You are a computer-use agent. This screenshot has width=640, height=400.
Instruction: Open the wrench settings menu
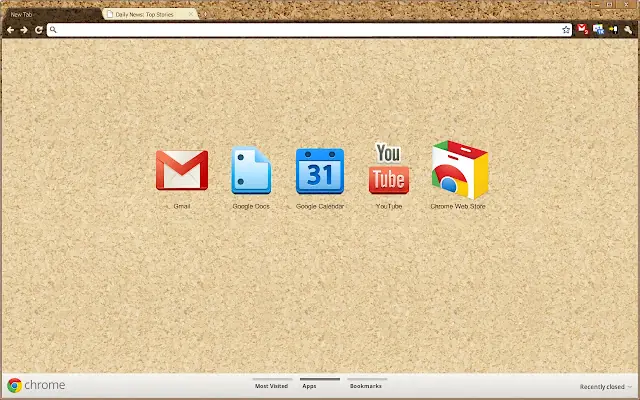pyautogui.click(x=628, y=30)
